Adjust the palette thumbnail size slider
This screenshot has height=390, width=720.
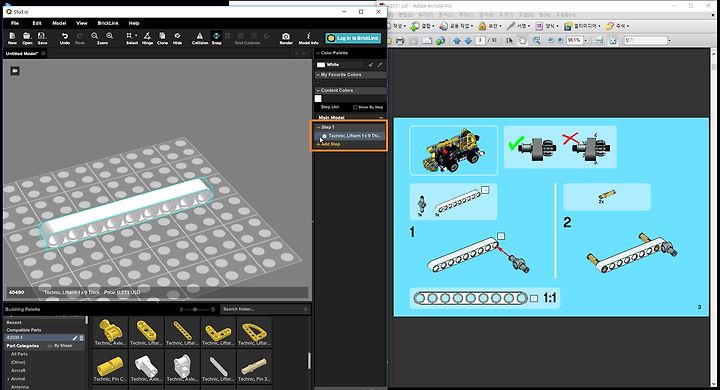(x=195, y=310)
